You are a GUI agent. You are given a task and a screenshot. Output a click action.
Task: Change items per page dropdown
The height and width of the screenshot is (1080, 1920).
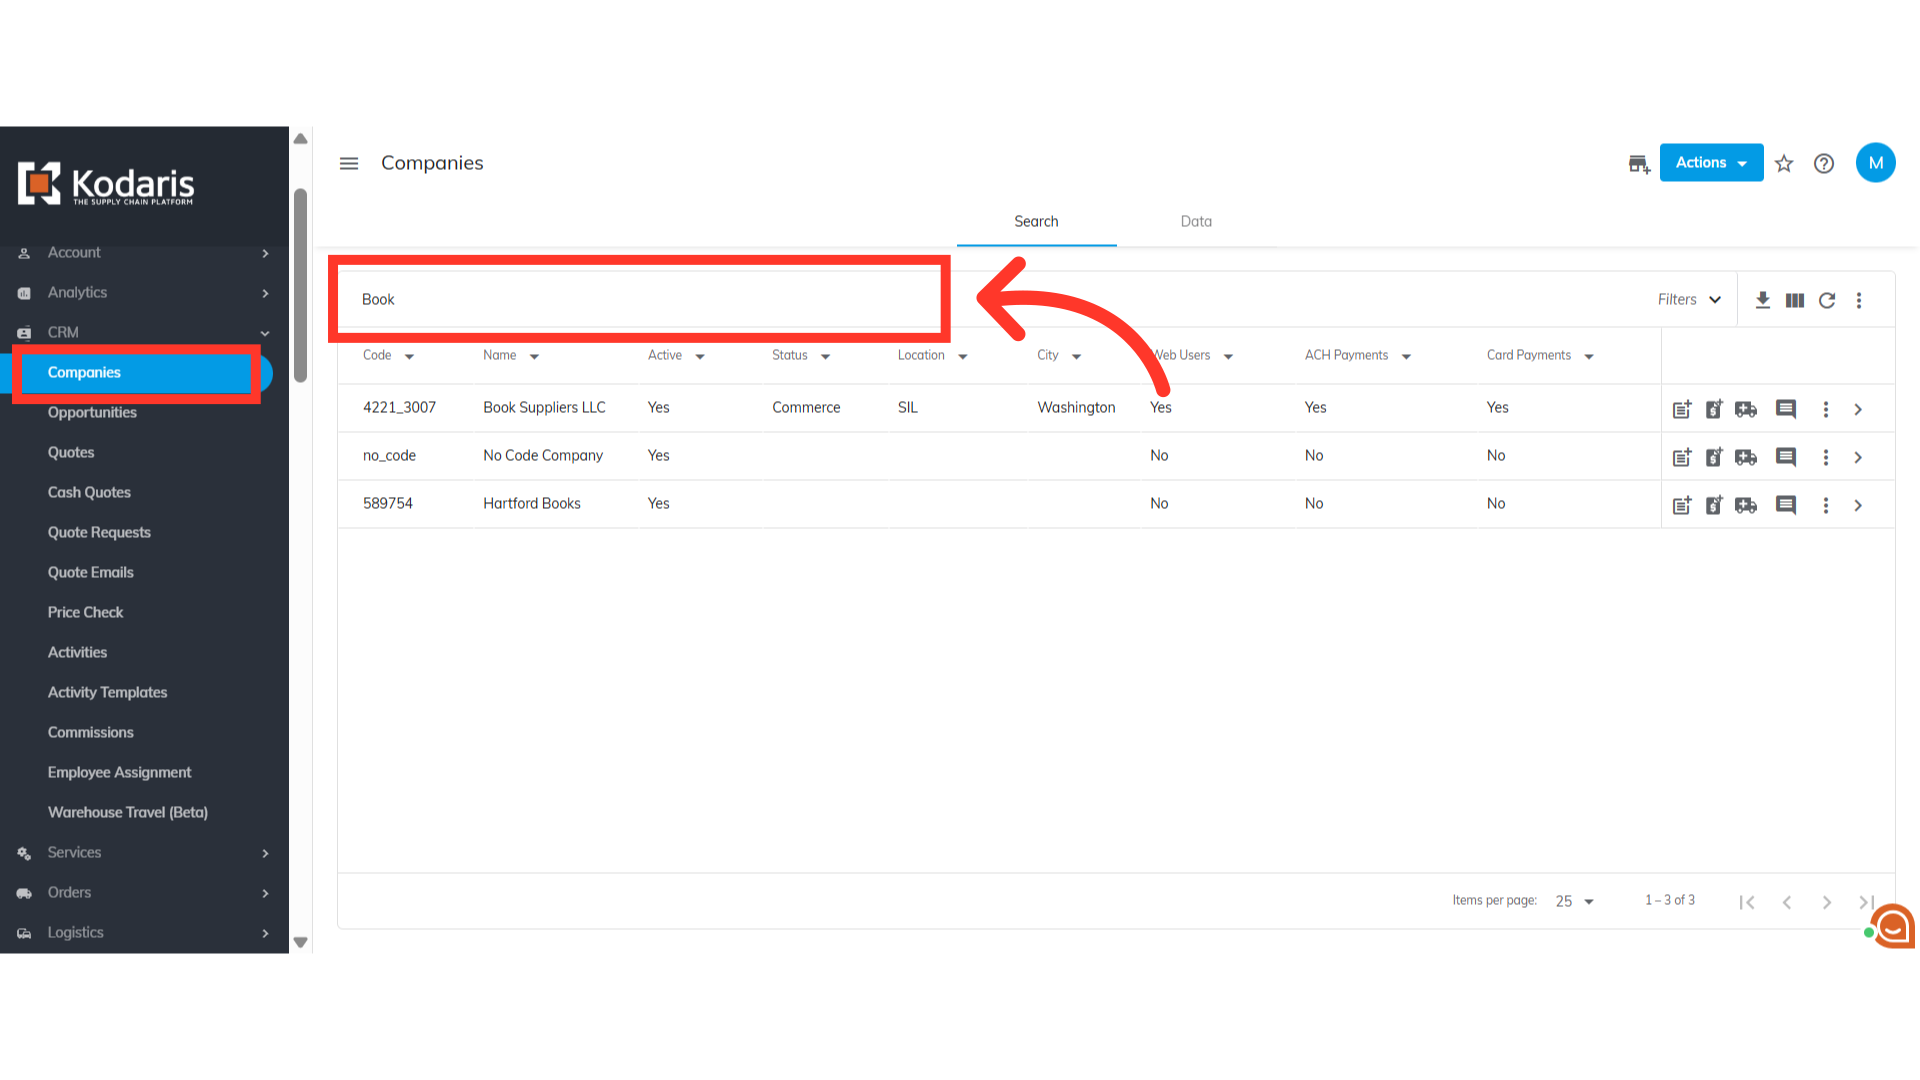(x=1574, y=901)
